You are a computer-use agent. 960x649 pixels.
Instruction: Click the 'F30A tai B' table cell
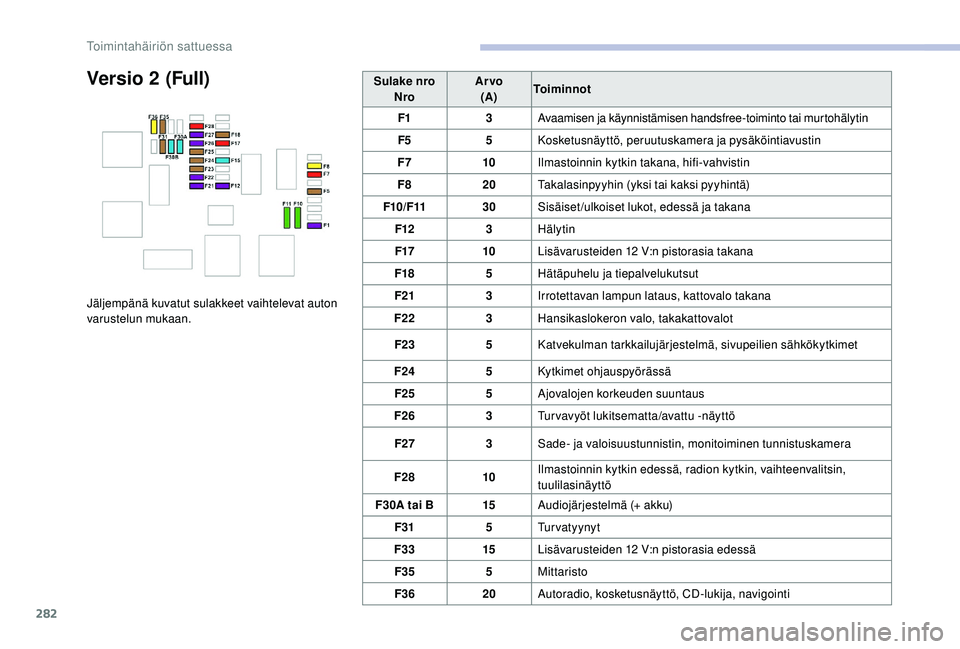click(x=404, y=505)
